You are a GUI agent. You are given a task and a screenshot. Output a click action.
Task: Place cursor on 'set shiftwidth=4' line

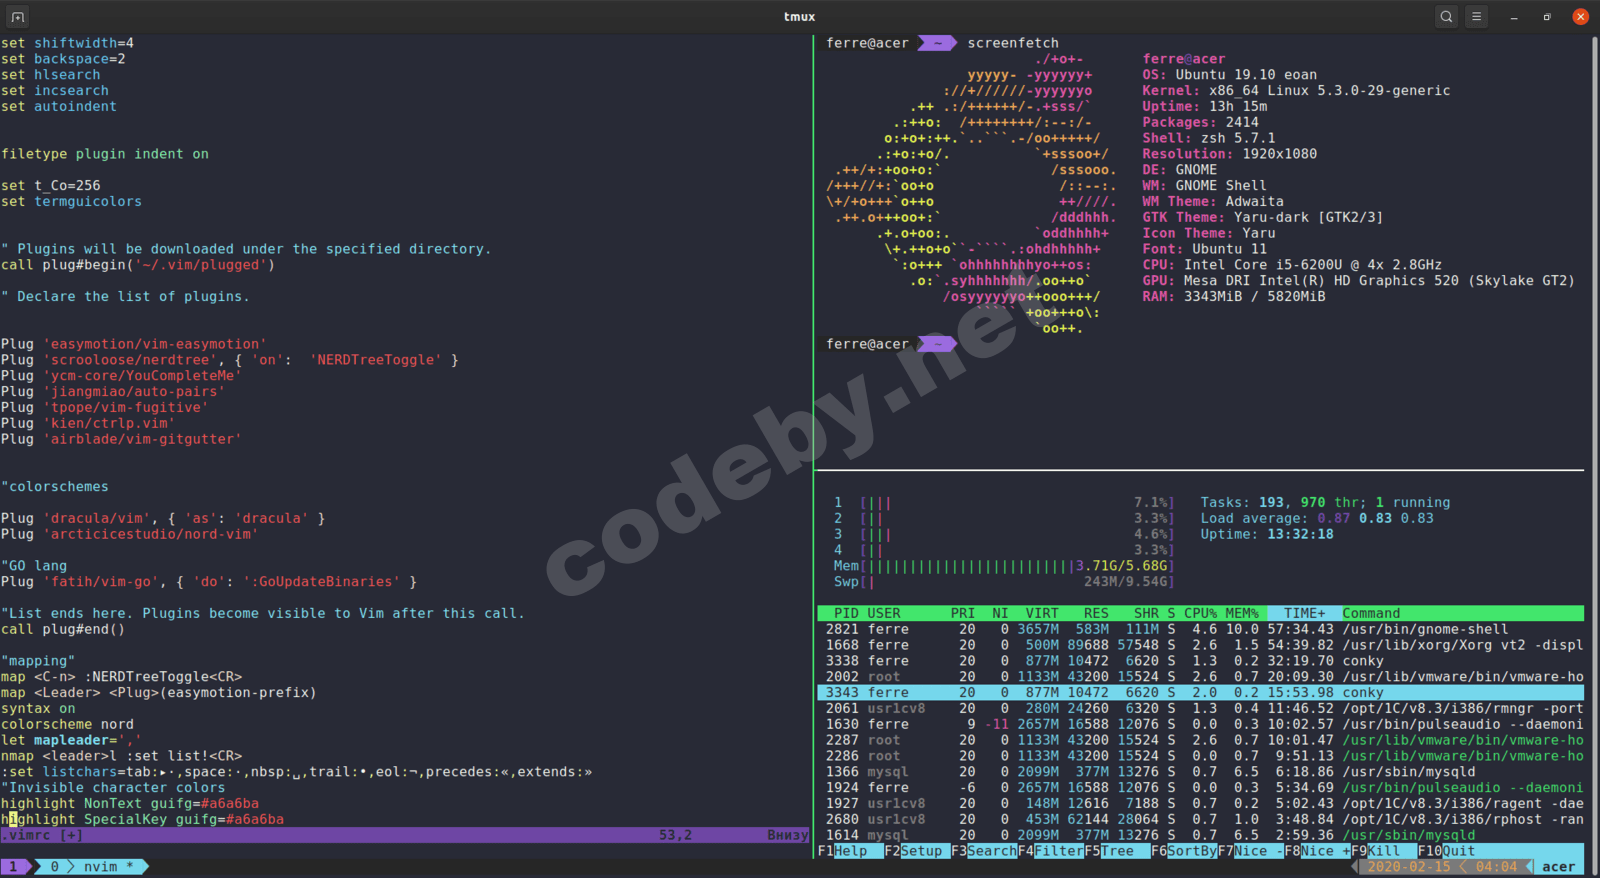[x=67, y=43]
